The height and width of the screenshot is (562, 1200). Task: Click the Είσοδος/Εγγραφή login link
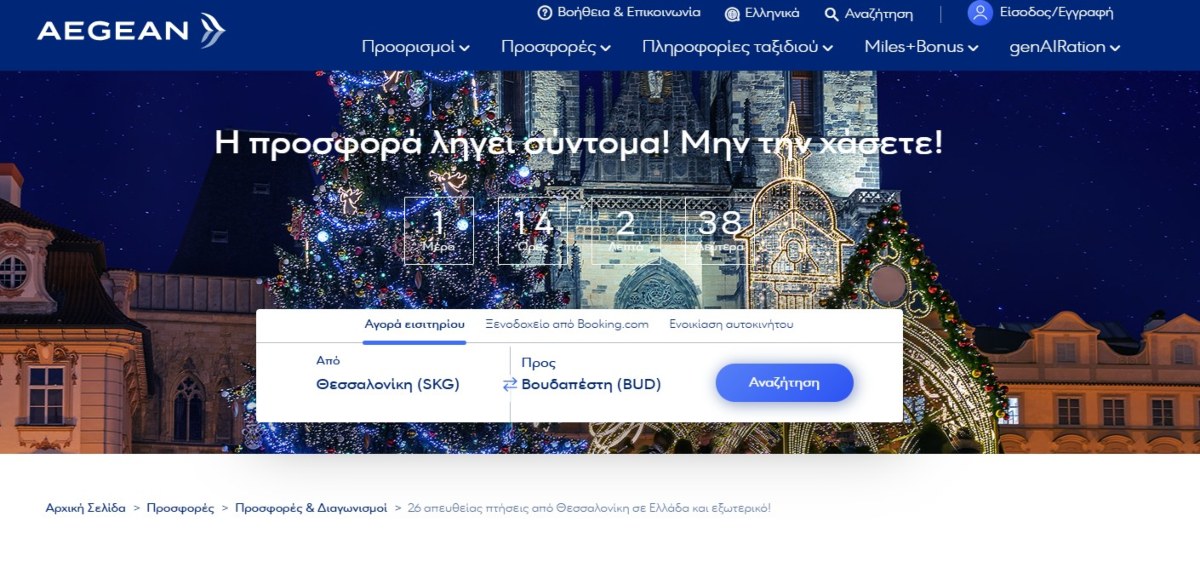pyautogui.click(x=1056, y=13)
